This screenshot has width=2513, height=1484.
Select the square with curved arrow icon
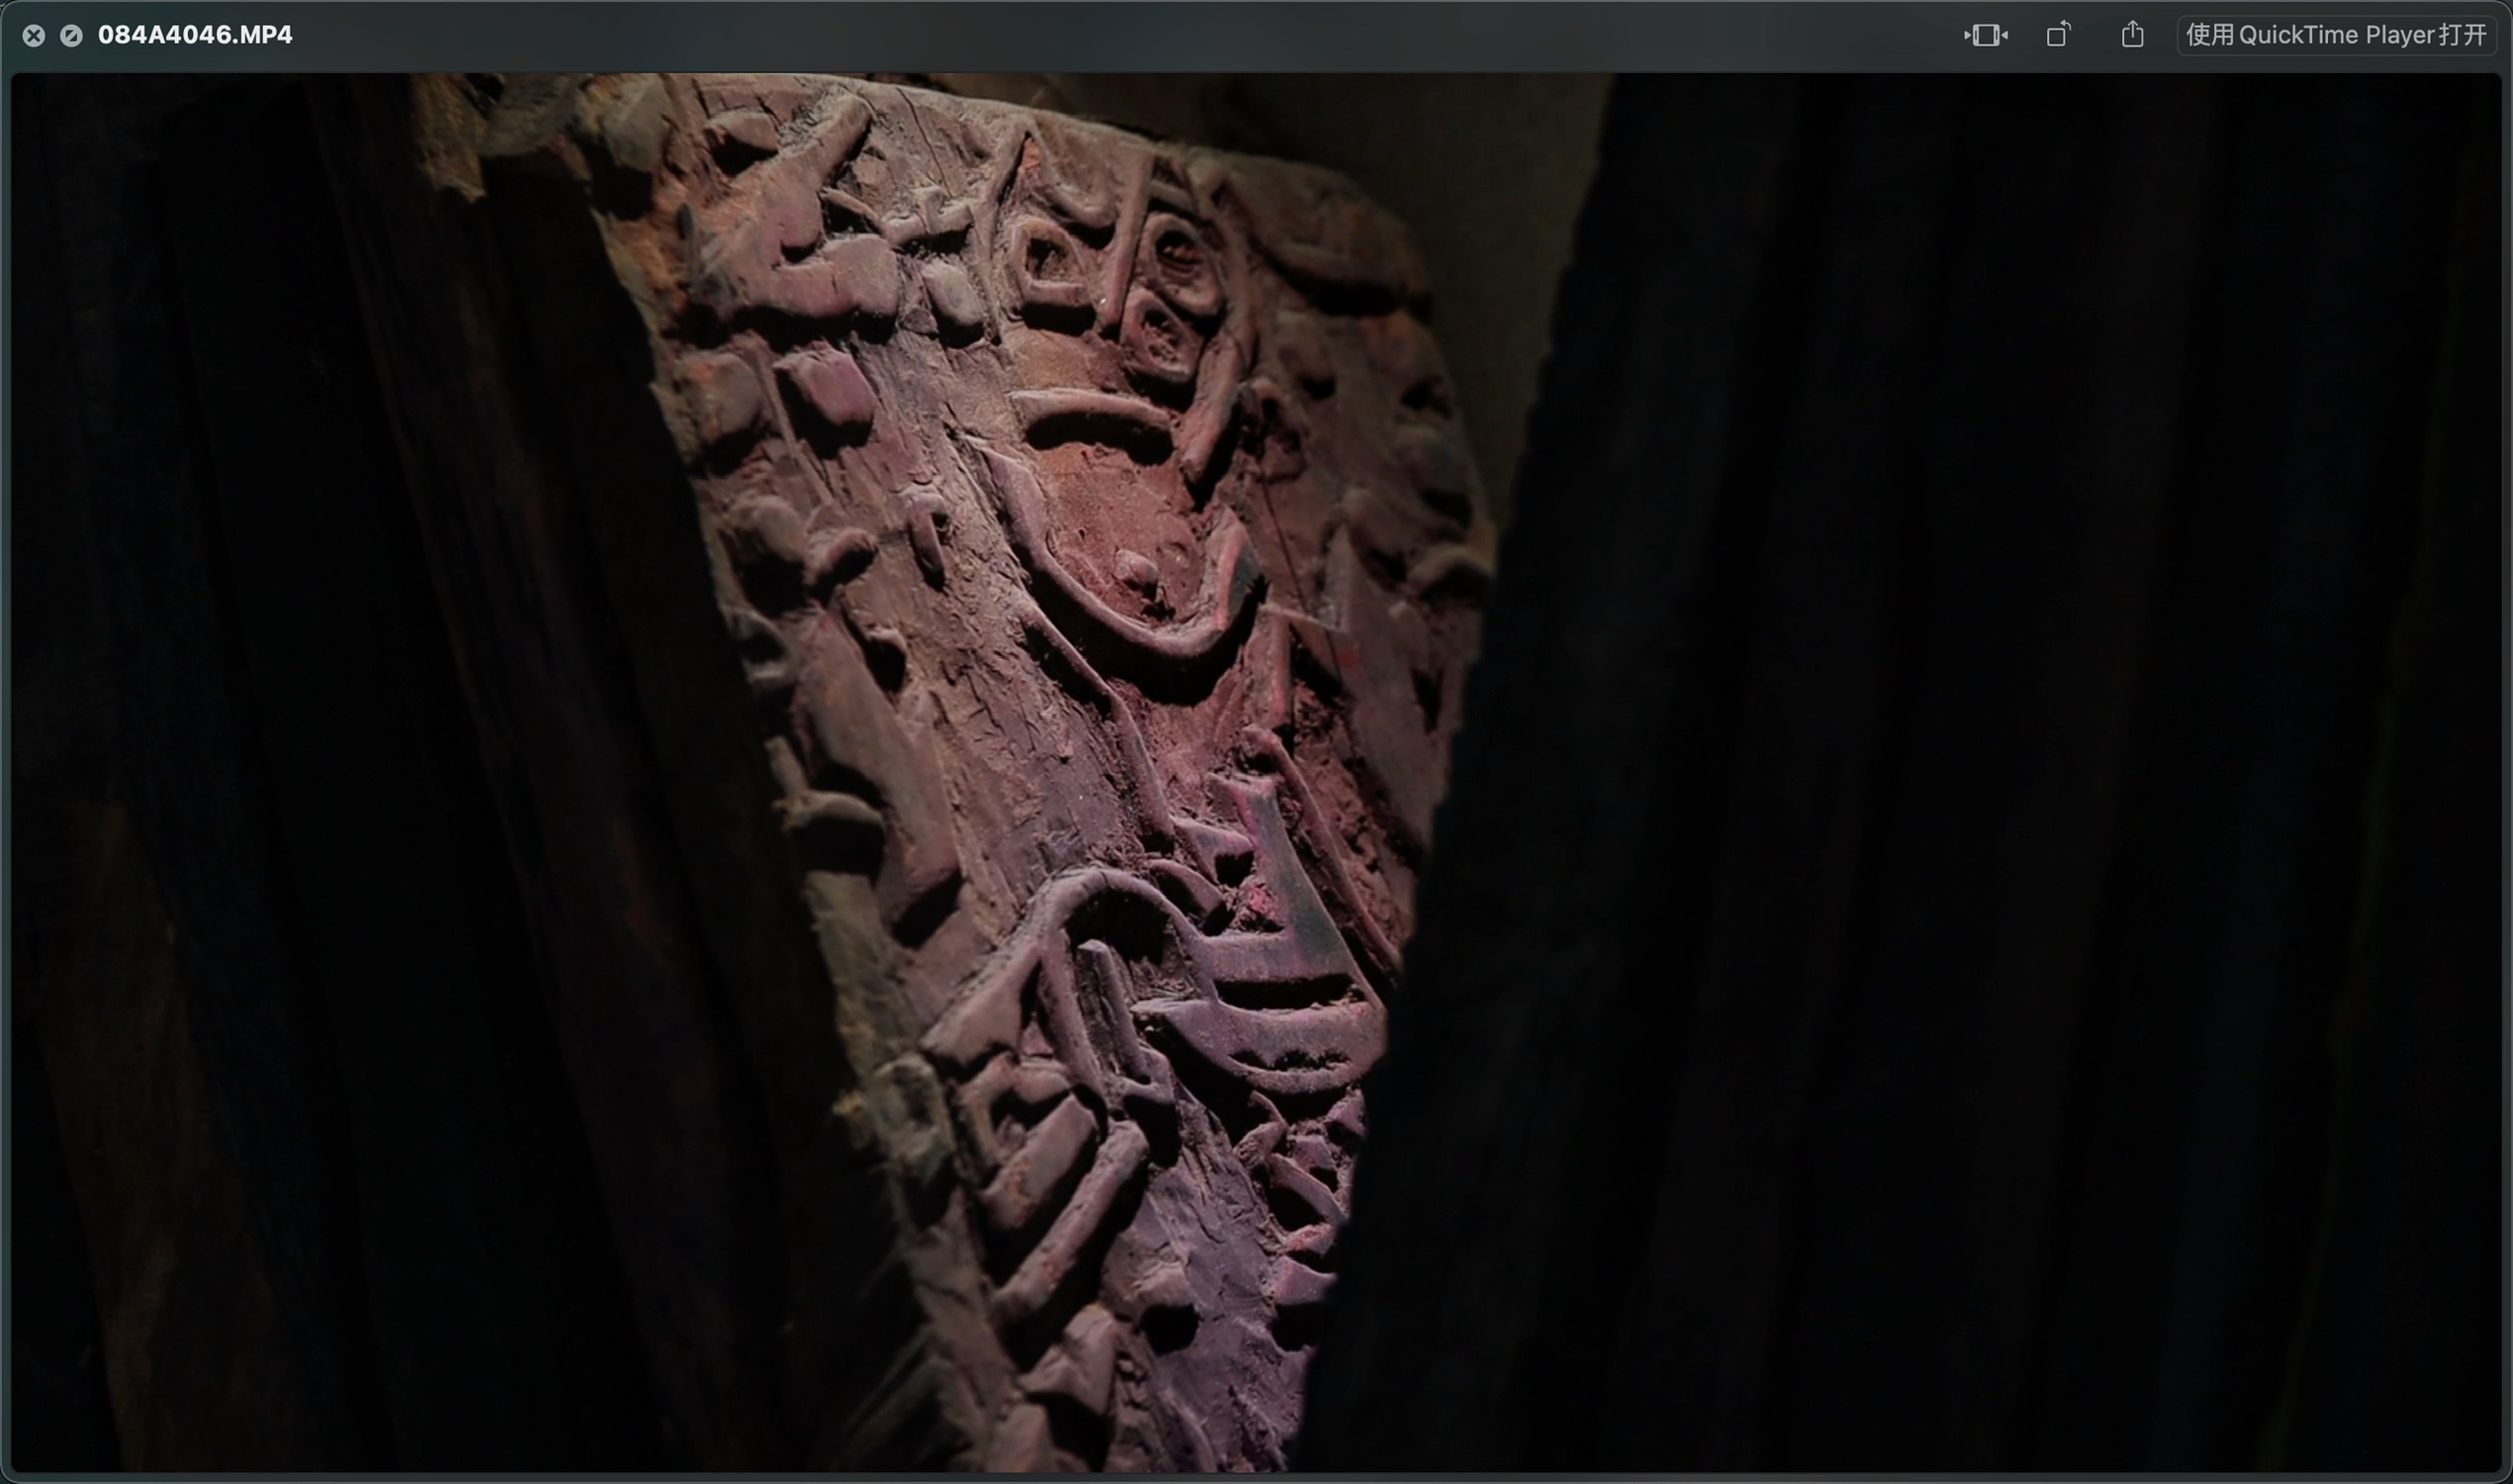(2058, 36)
